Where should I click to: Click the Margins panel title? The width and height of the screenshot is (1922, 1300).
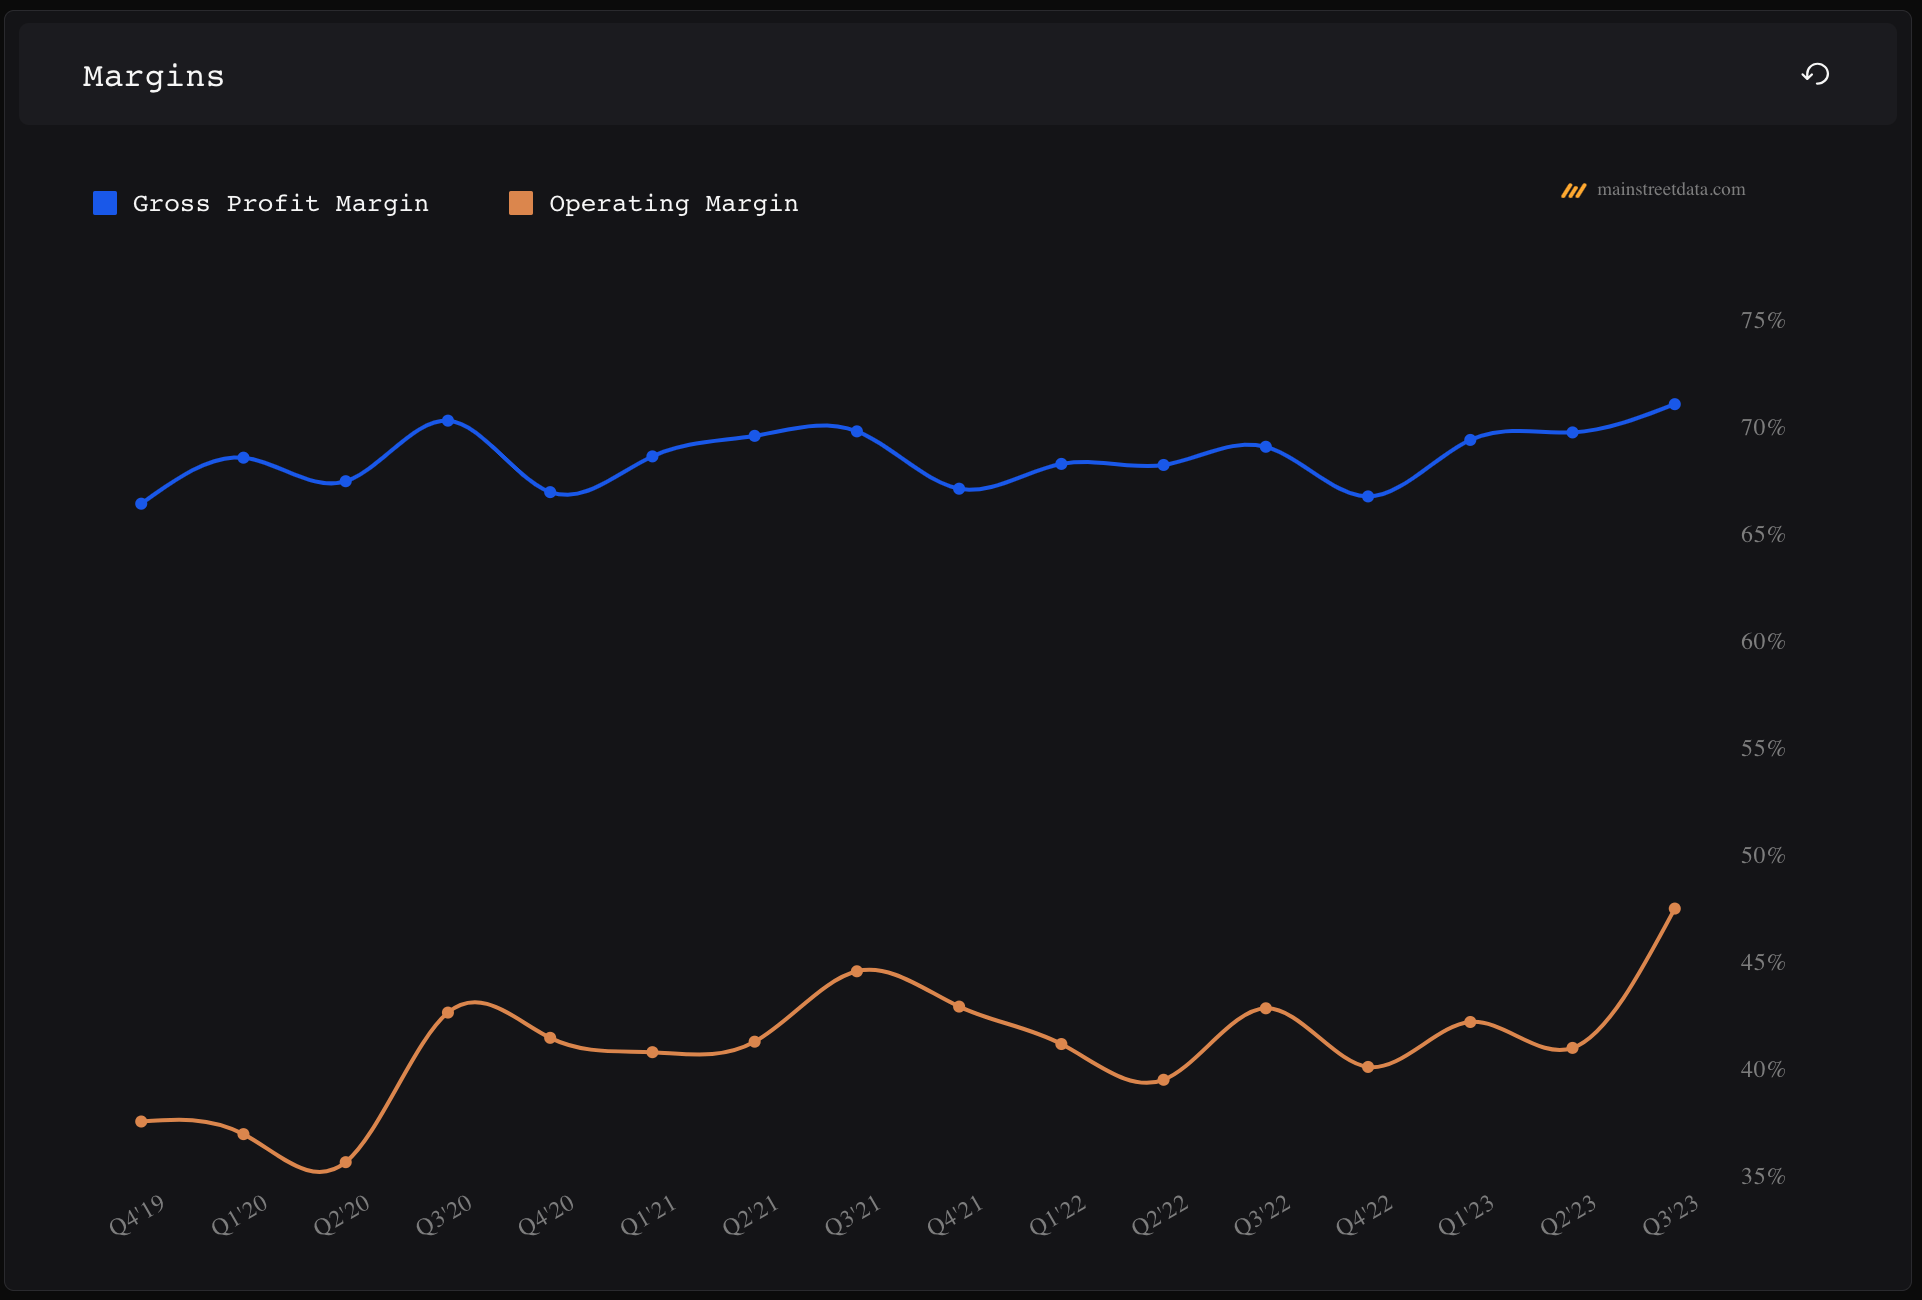153,76
